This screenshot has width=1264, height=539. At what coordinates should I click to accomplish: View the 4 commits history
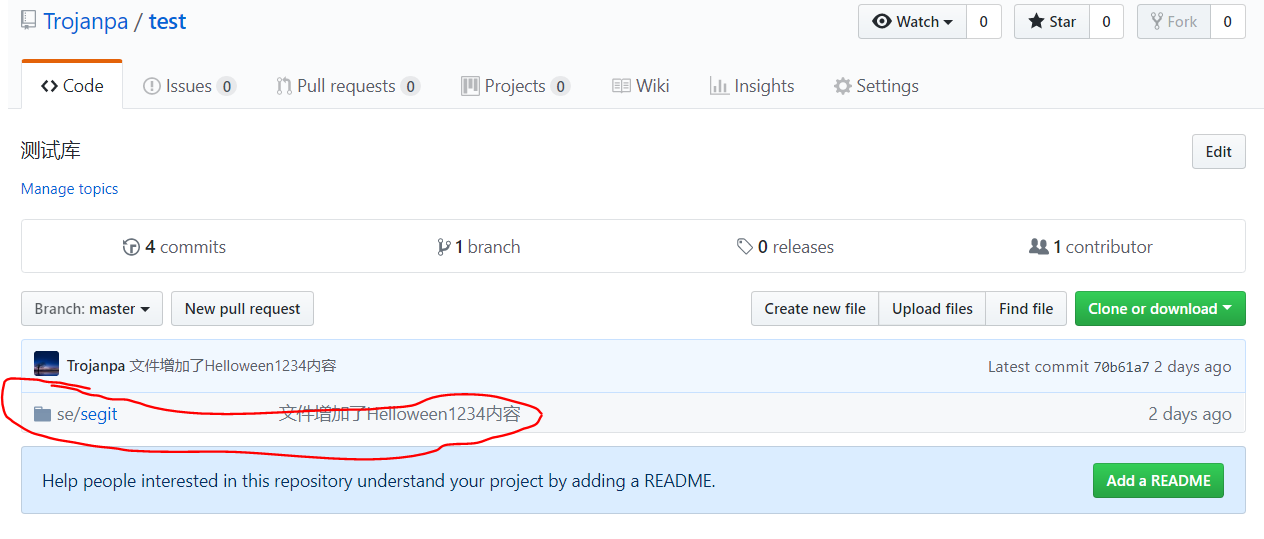click(x=174, y=247)
